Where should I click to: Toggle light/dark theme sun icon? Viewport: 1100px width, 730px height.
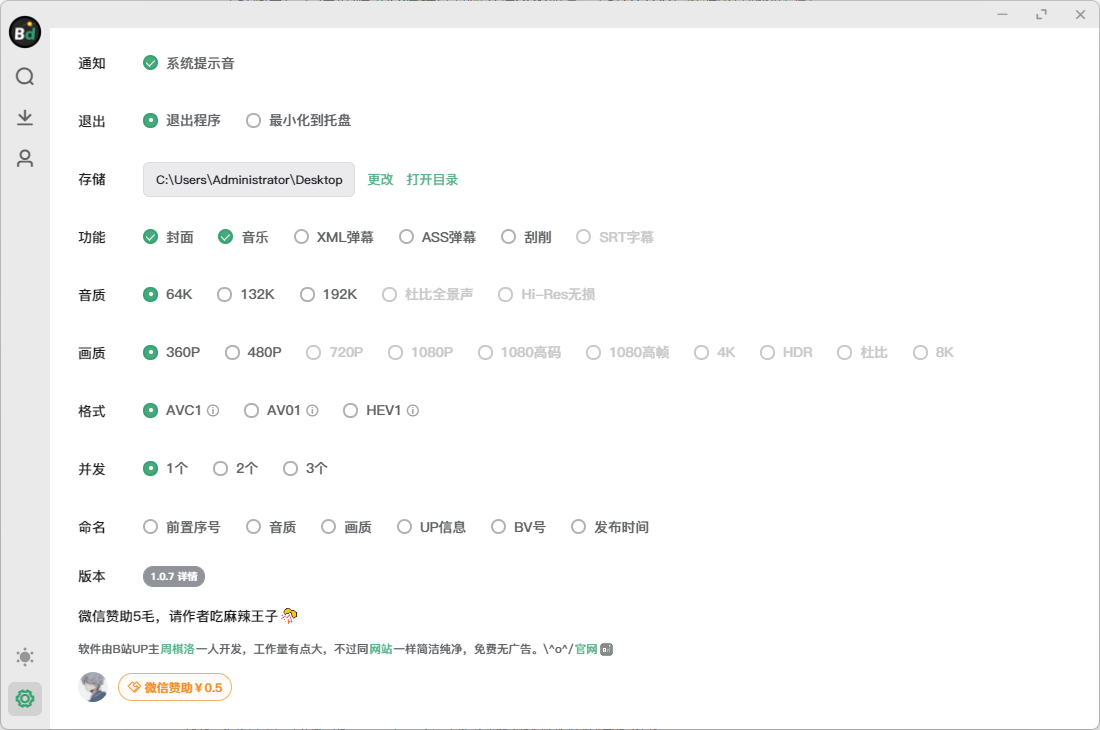25,657
